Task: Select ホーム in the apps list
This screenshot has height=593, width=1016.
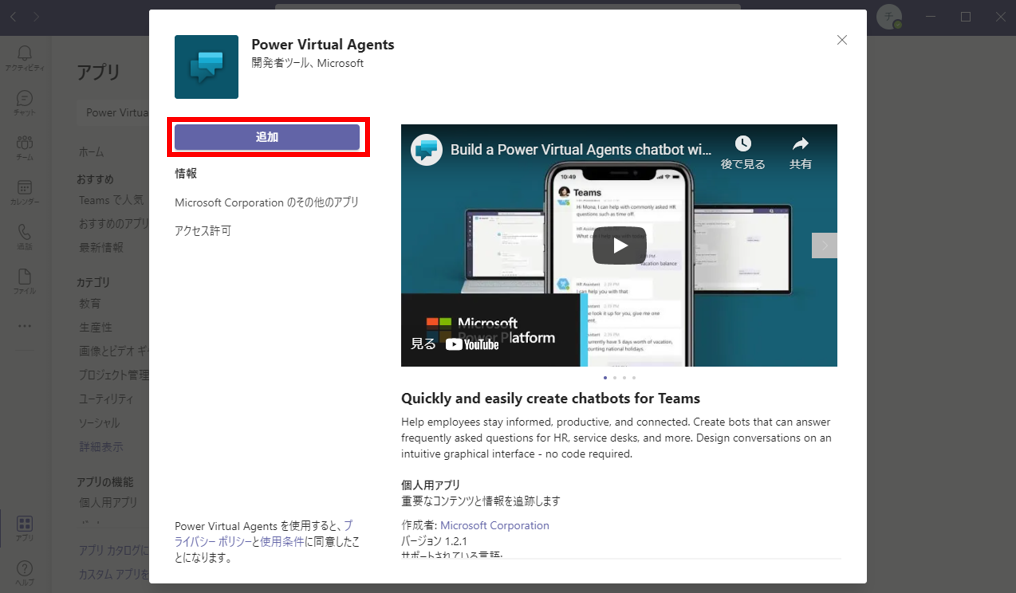Action: (x=91, y=152)
